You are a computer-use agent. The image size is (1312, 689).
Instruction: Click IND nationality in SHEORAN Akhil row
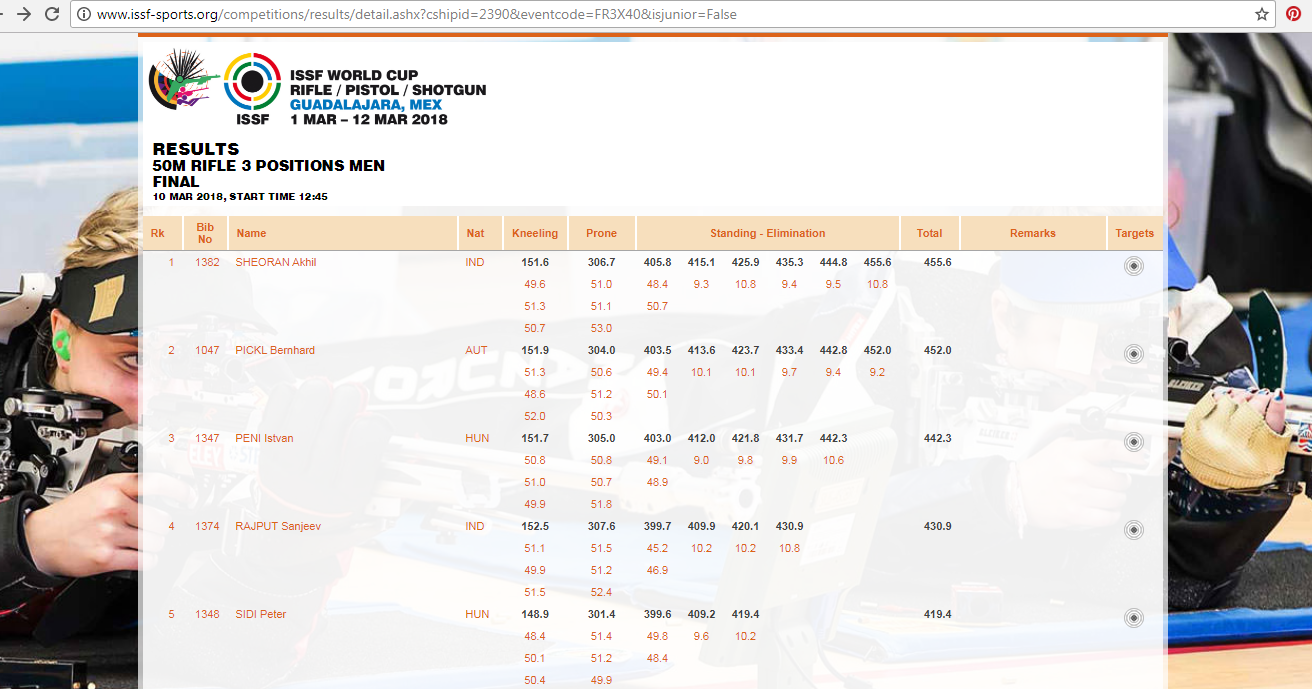pos(475,262)
